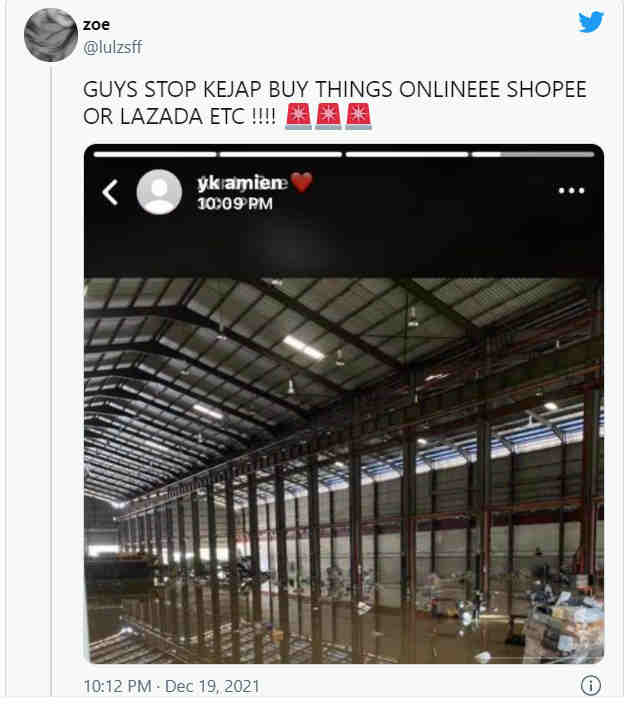641x704 pixels.
Task: Click the story time 10:09 PM
Action: 235,204
